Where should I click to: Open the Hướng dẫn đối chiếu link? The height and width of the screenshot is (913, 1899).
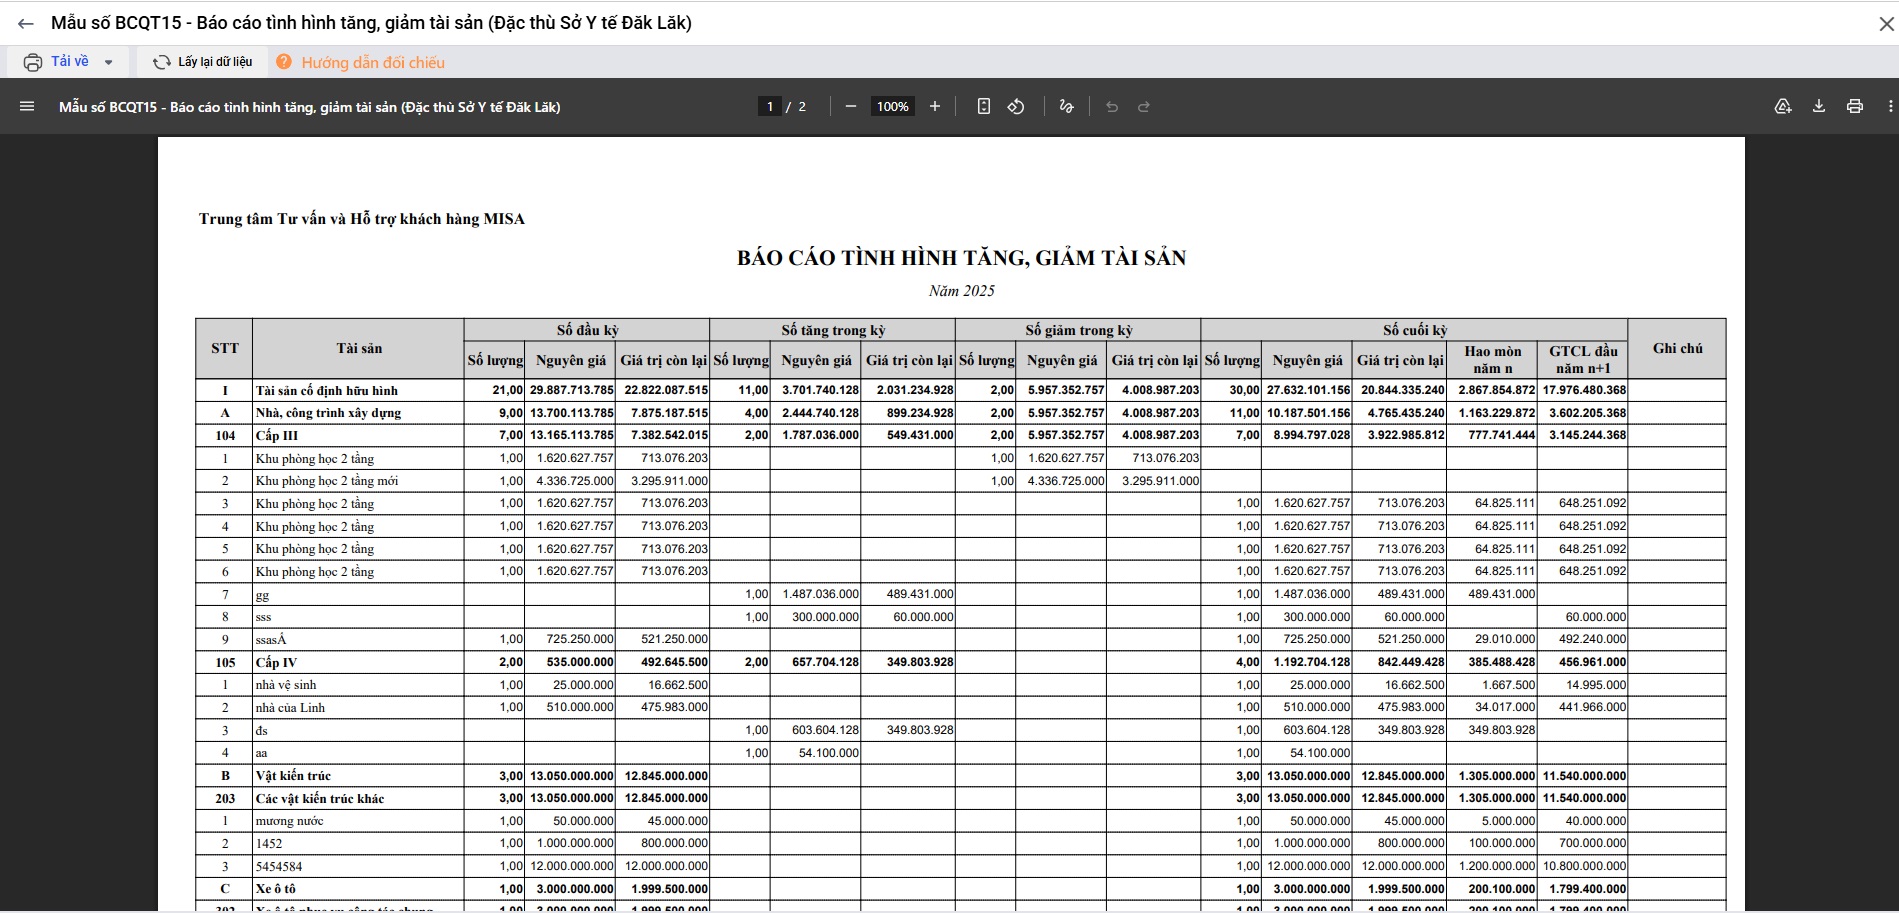(372, 63)
